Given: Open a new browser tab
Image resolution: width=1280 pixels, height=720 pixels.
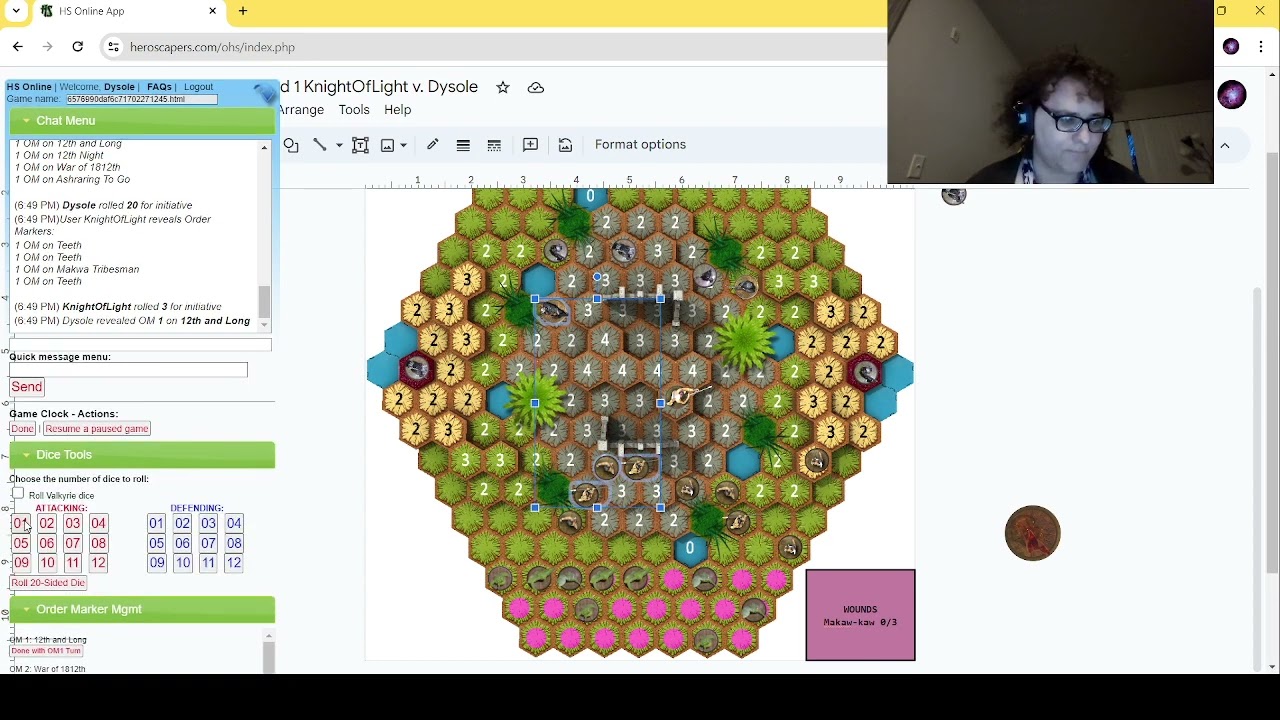Looking at the screenshot, I should 243,11.
